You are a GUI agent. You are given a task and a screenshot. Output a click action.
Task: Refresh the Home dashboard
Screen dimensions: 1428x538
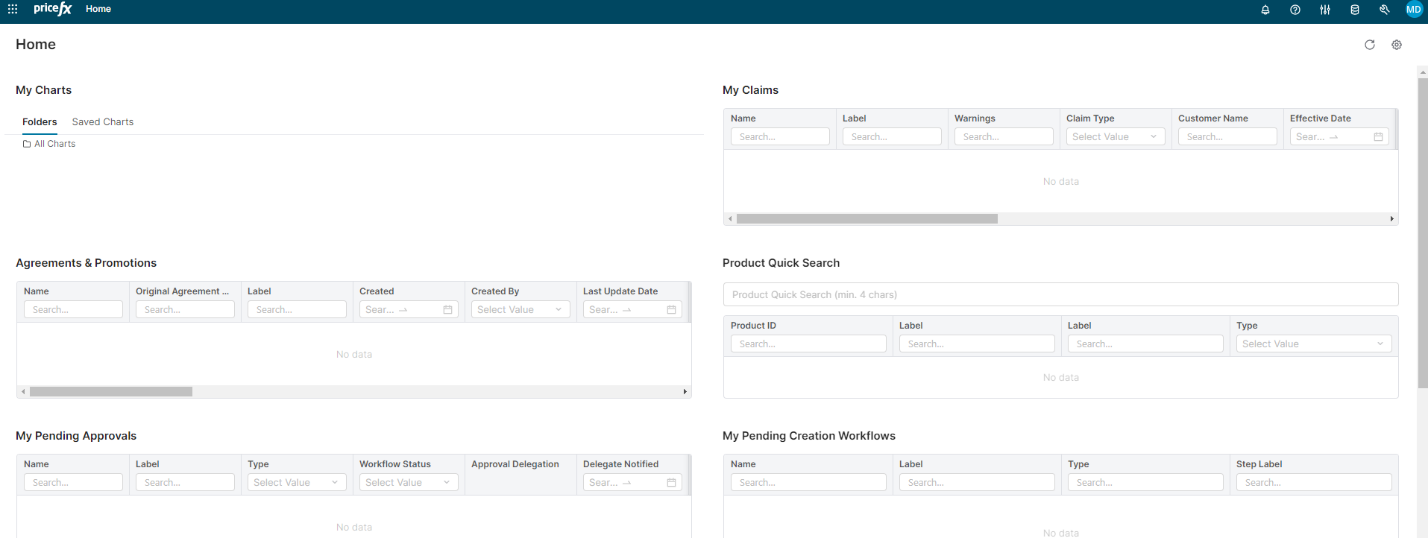1370,45
